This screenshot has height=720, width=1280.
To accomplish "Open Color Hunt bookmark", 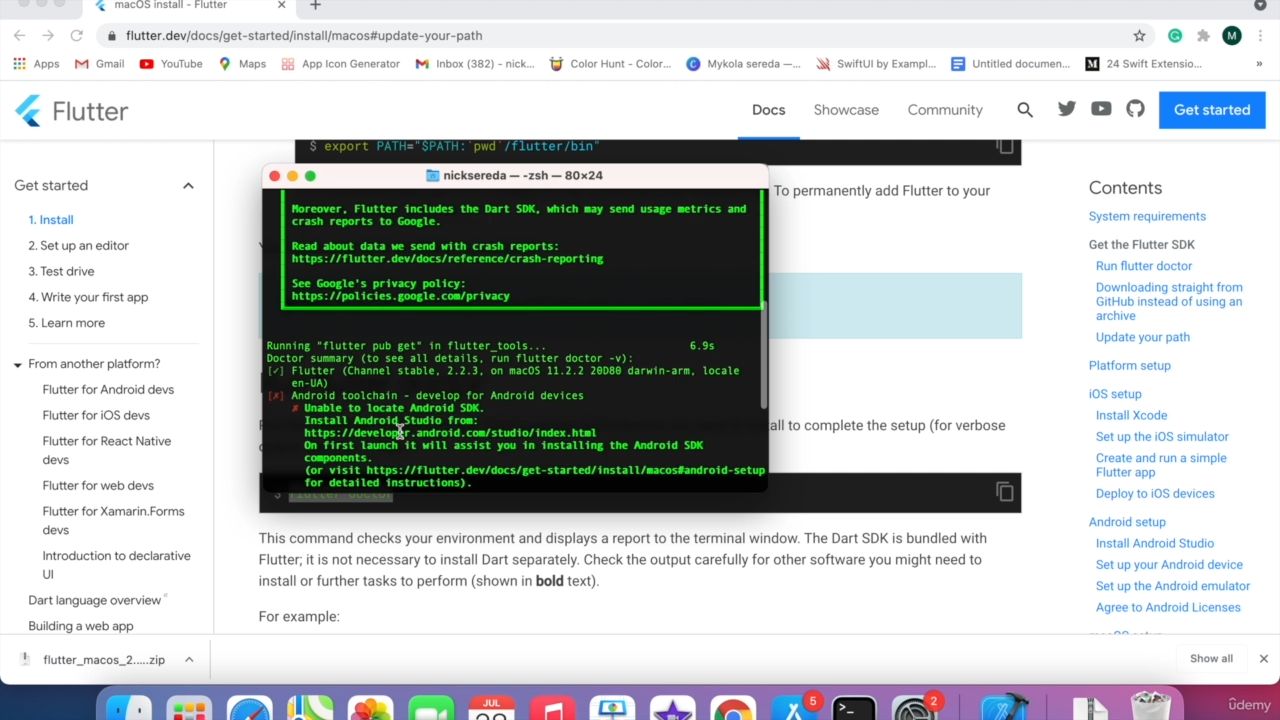I will (611, 64).
